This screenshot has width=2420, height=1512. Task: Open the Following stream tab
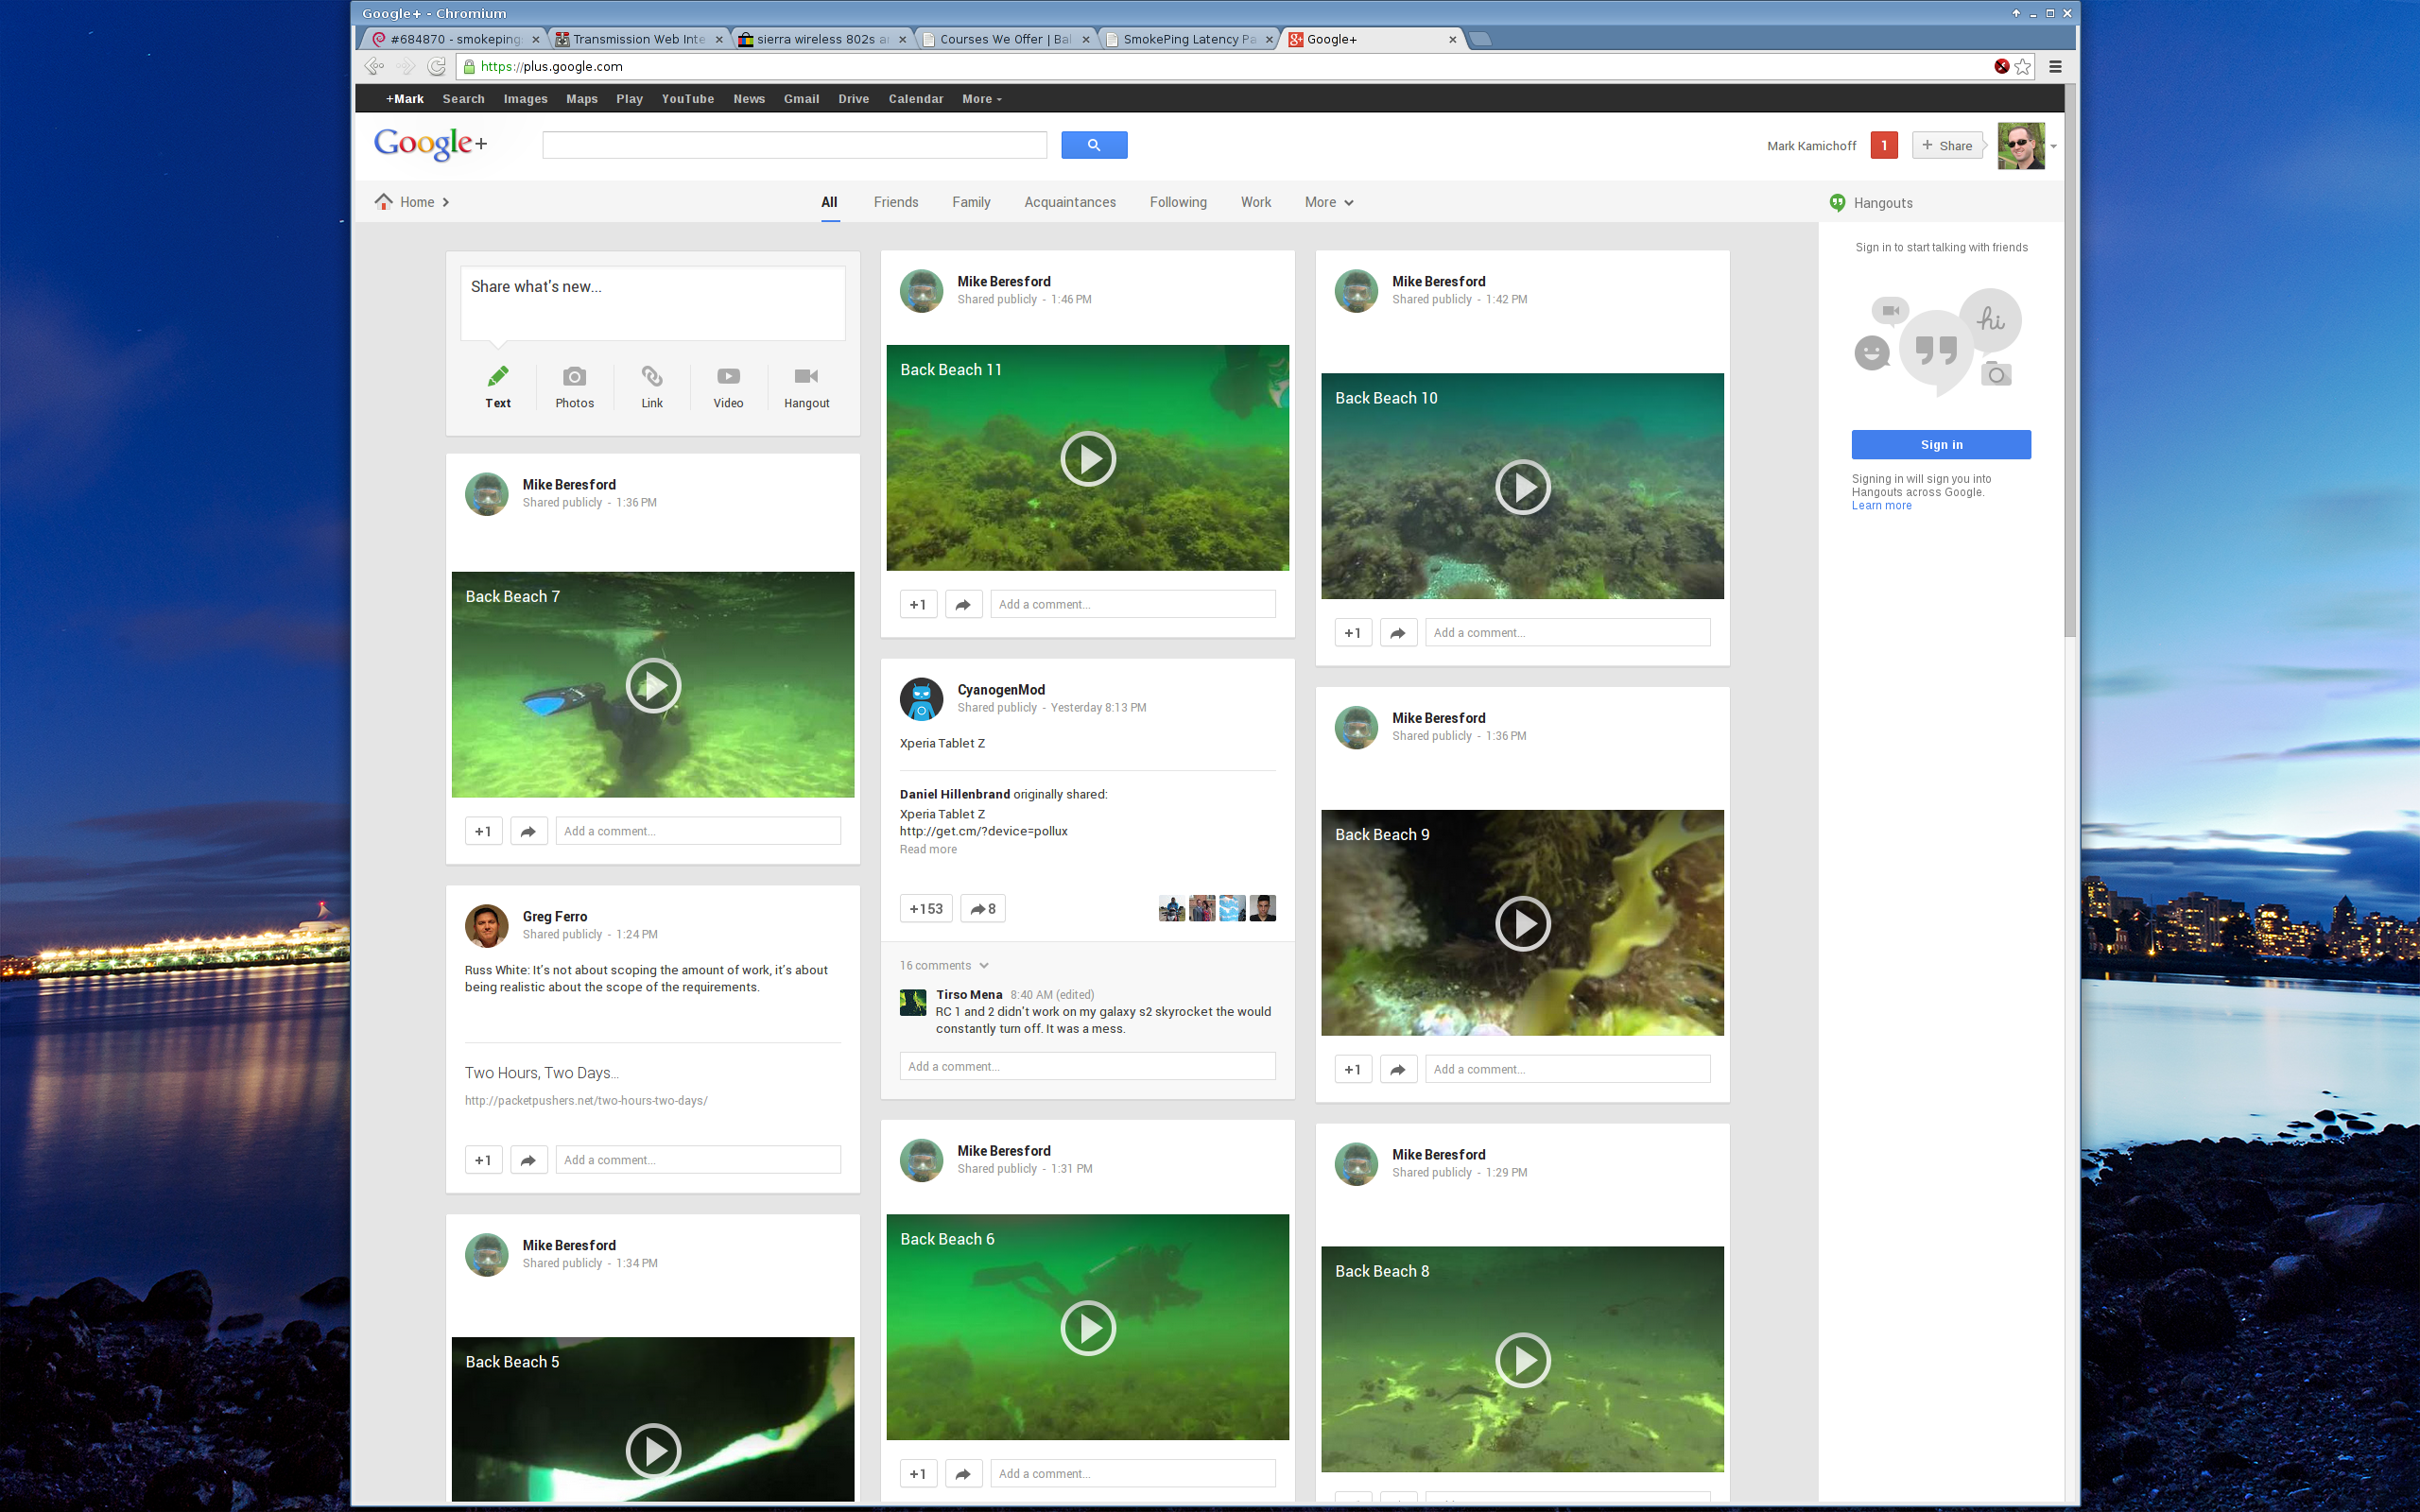coord(1178,202)
